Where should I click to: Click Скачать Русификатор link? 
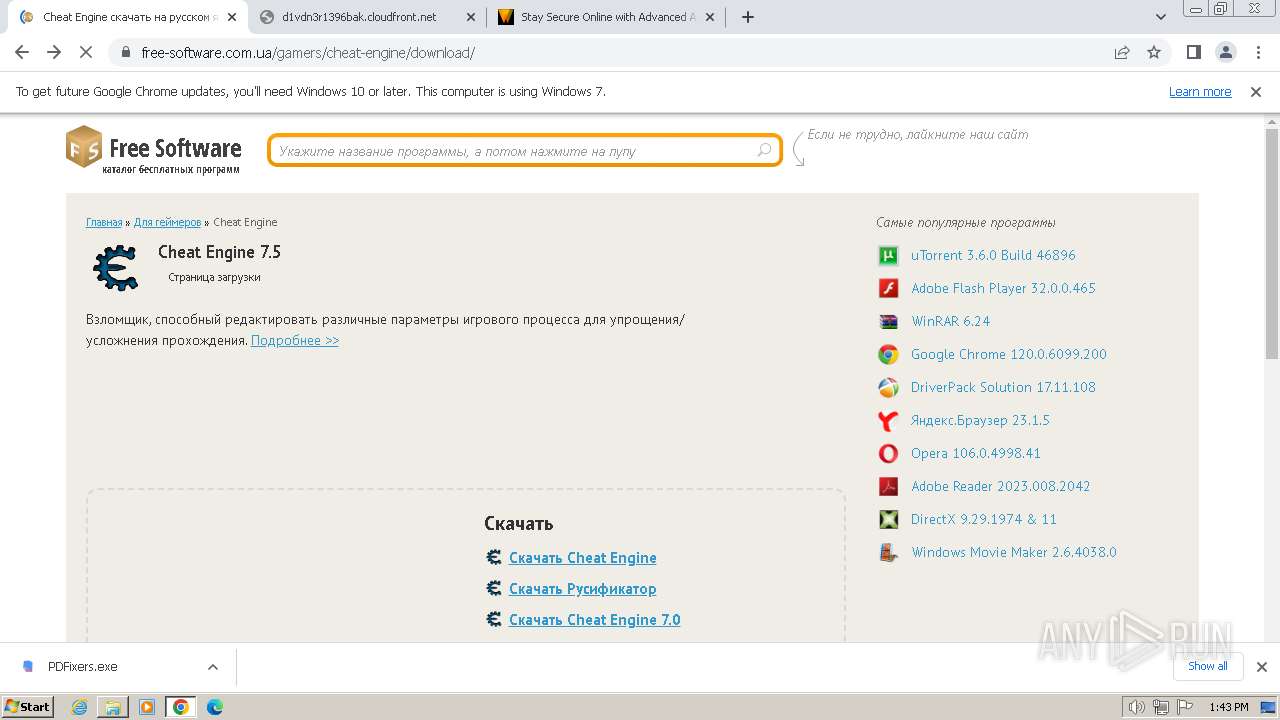click(x=583, y=589)
